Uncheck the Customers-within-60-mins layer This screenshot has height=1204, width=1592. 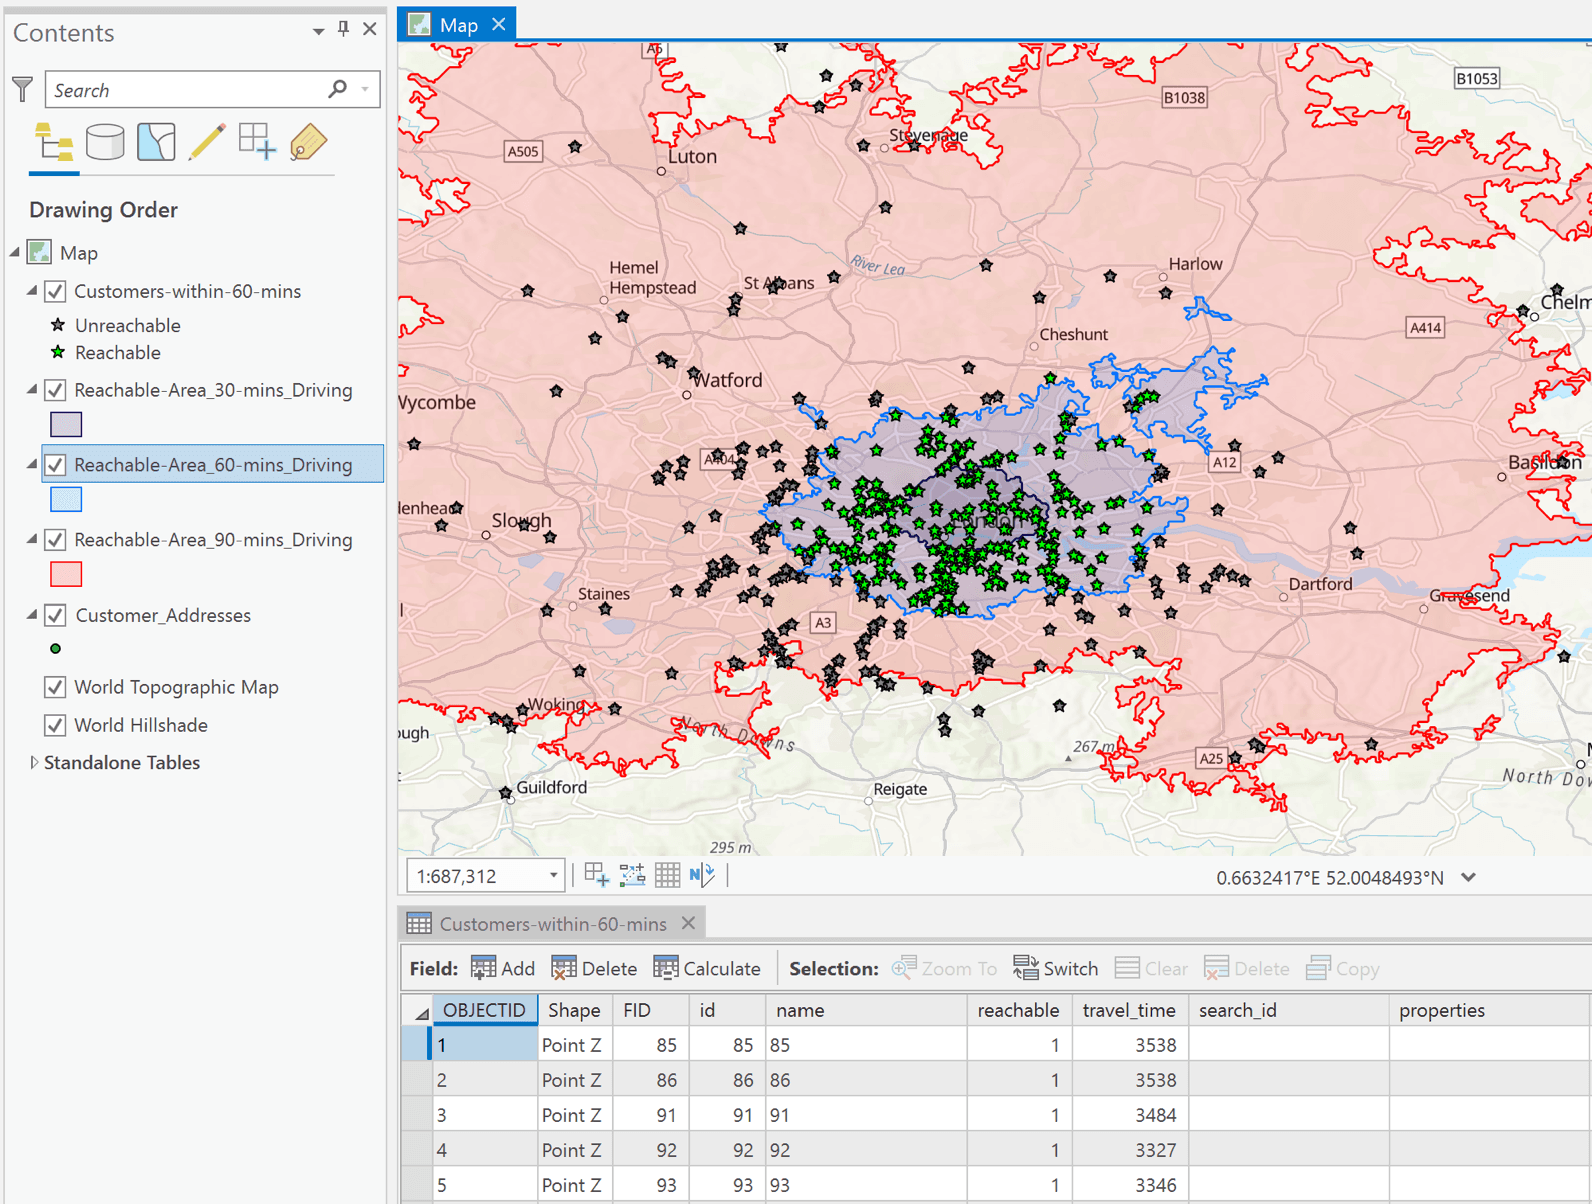56,292
